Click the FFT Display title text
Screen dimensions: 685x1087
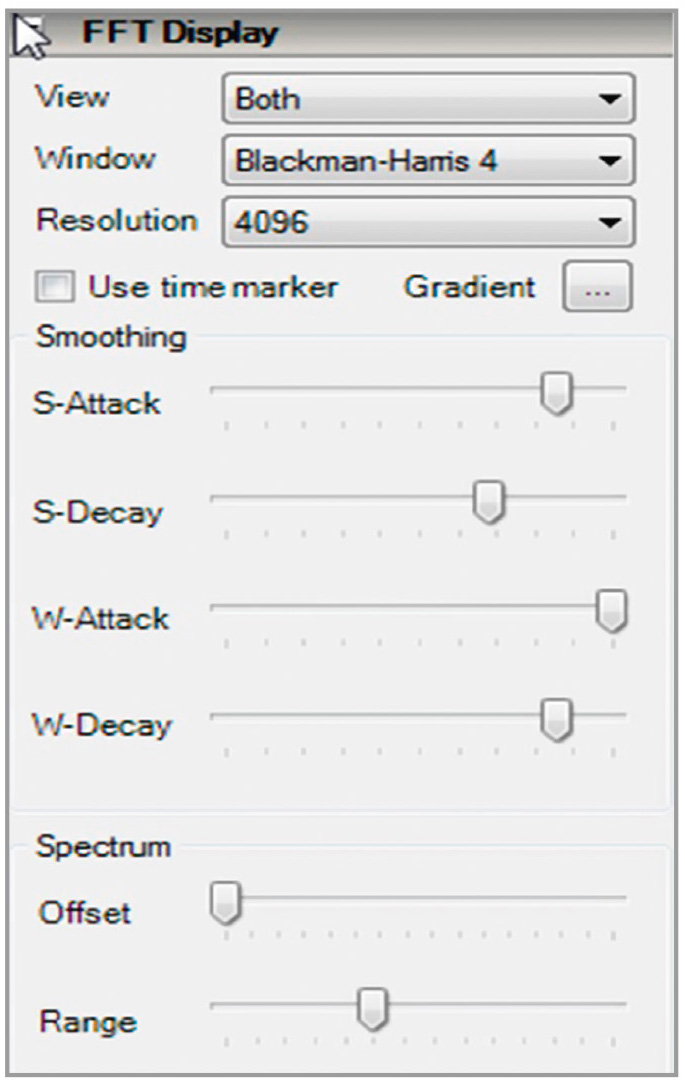click(x=180, y=33)
